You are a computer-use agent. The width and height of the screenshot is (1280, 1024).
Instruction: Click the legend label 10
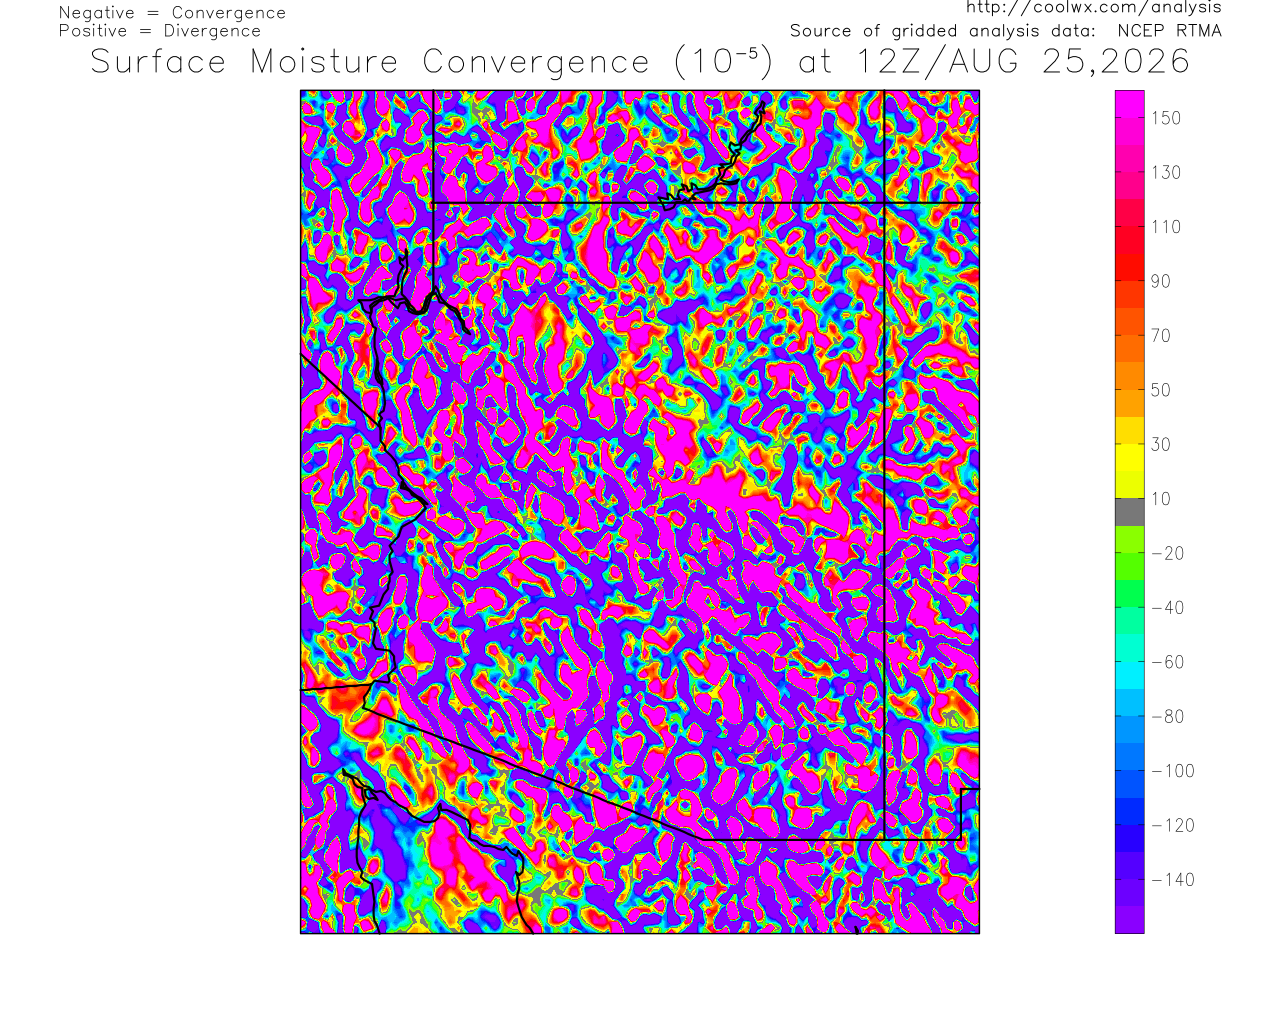point(1161,499)
